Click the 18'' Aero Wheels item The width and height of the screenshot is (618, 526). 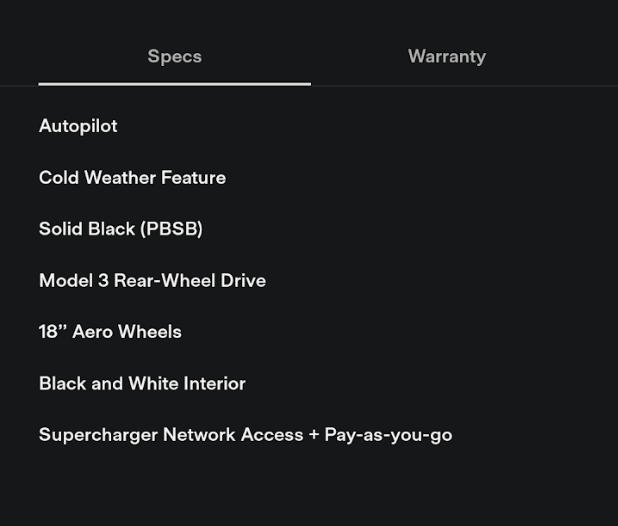[110, 332]
